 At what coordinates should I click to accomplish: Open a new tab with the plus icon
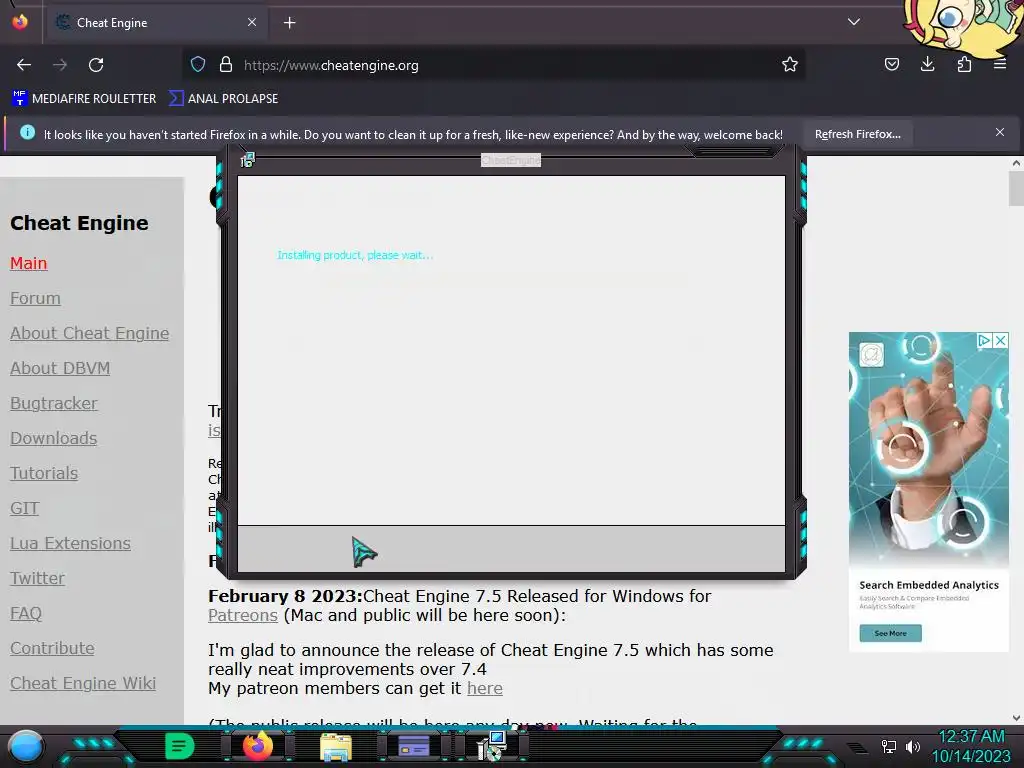(x=289, y=23)
